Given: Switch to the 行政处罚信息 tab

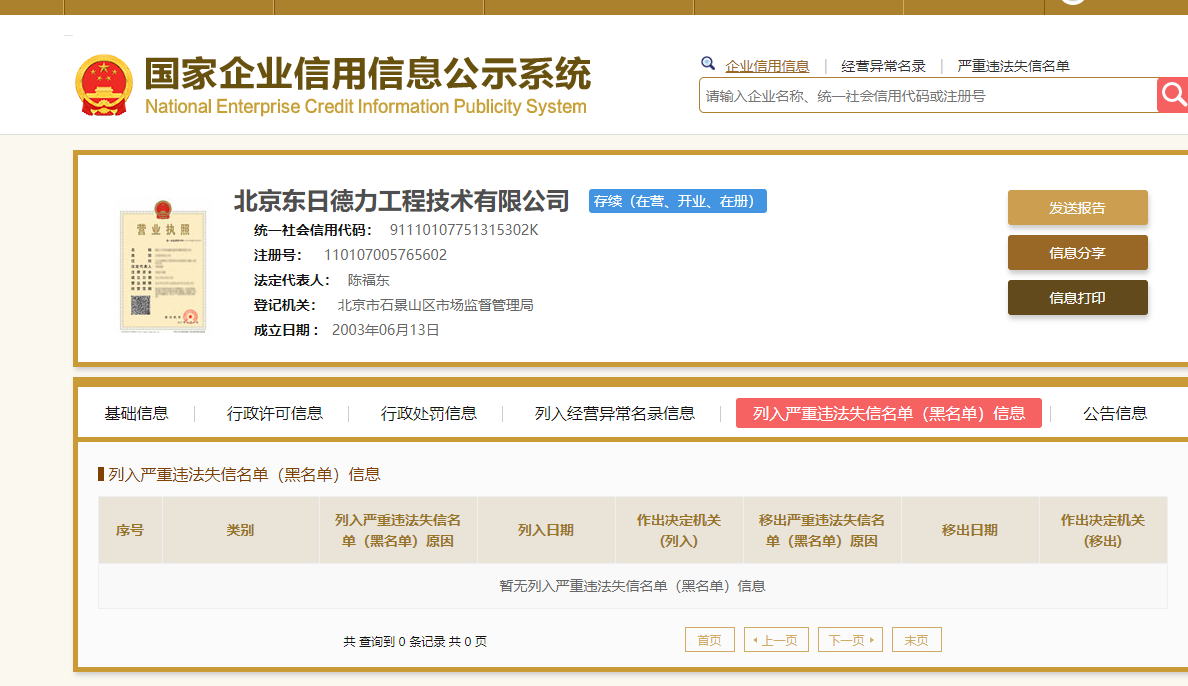Looking at the screenshot, I should point(429,413).
